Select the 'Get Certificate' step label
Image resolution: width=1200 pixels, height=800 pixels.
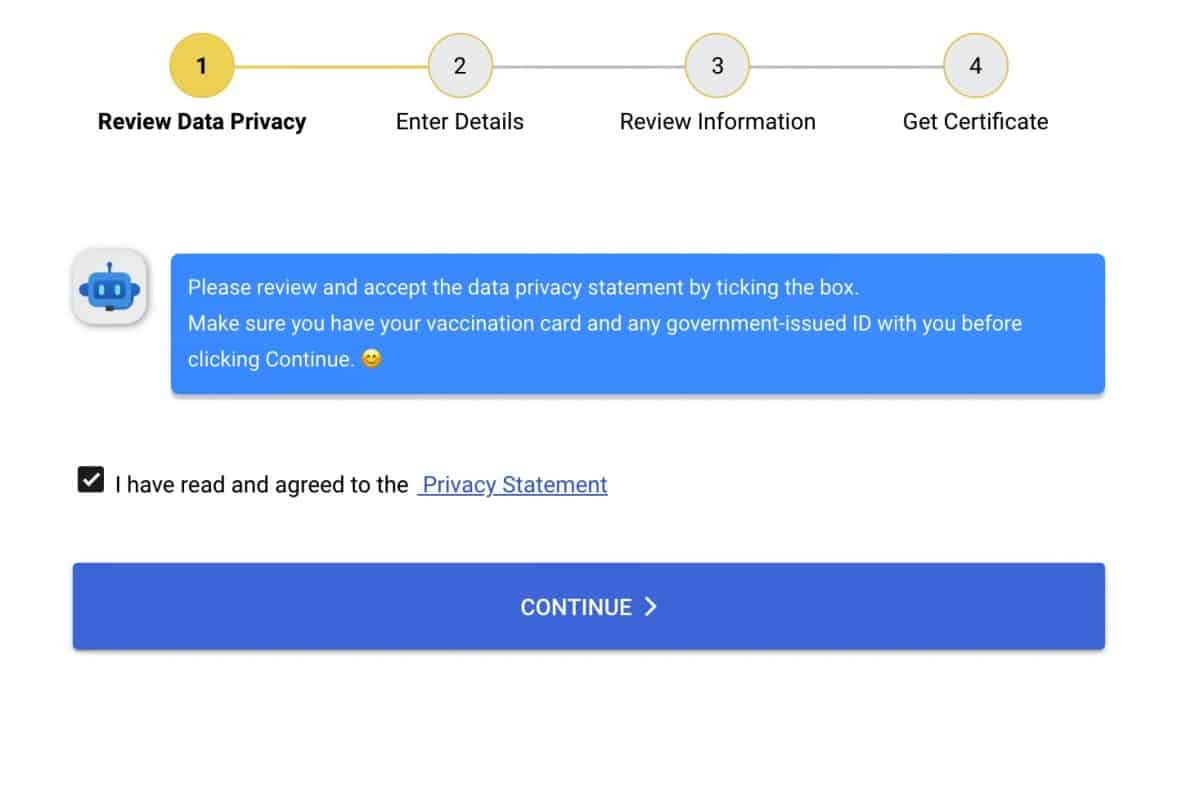[975, 122]
